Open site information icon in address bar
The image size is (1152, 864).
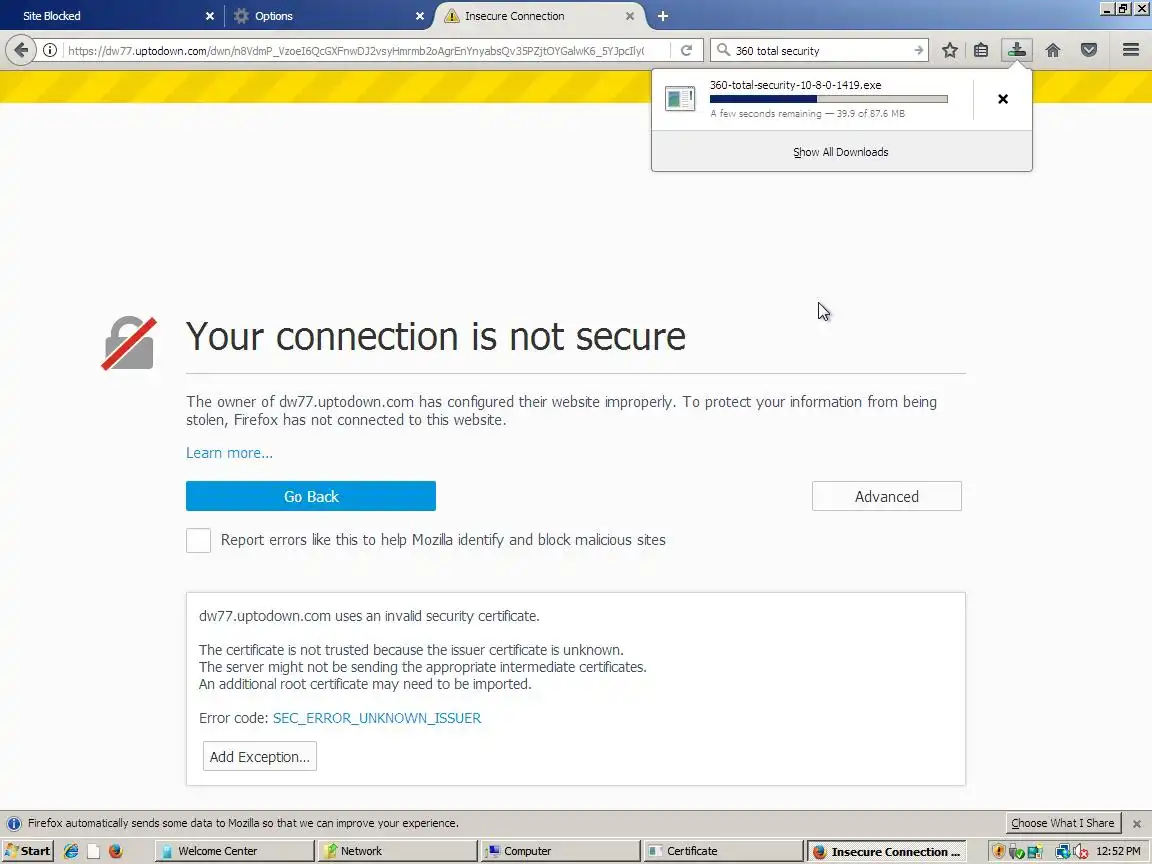50,50
